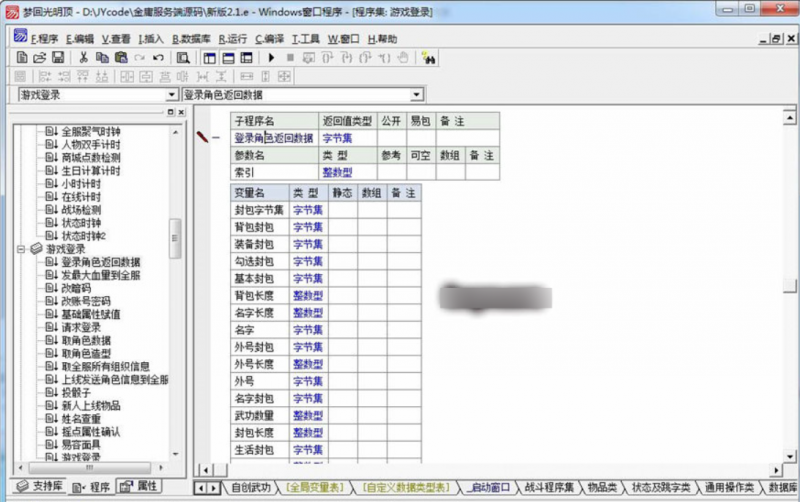Open the C.编译 menu

point(269,39)
